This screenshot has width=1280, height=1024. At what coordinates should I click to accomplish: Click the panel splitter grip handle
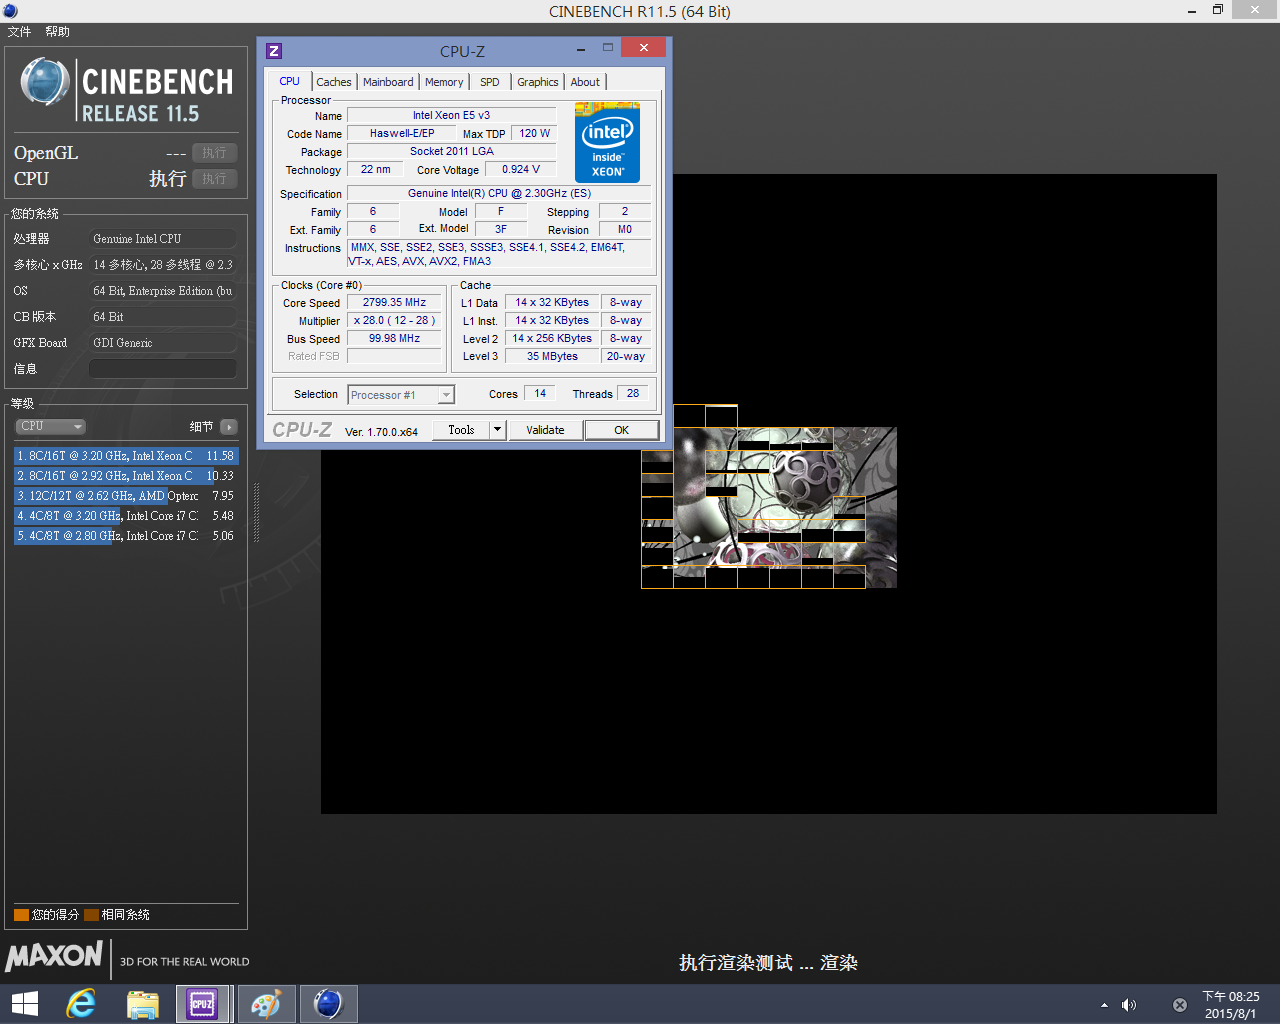coord(257,512)
